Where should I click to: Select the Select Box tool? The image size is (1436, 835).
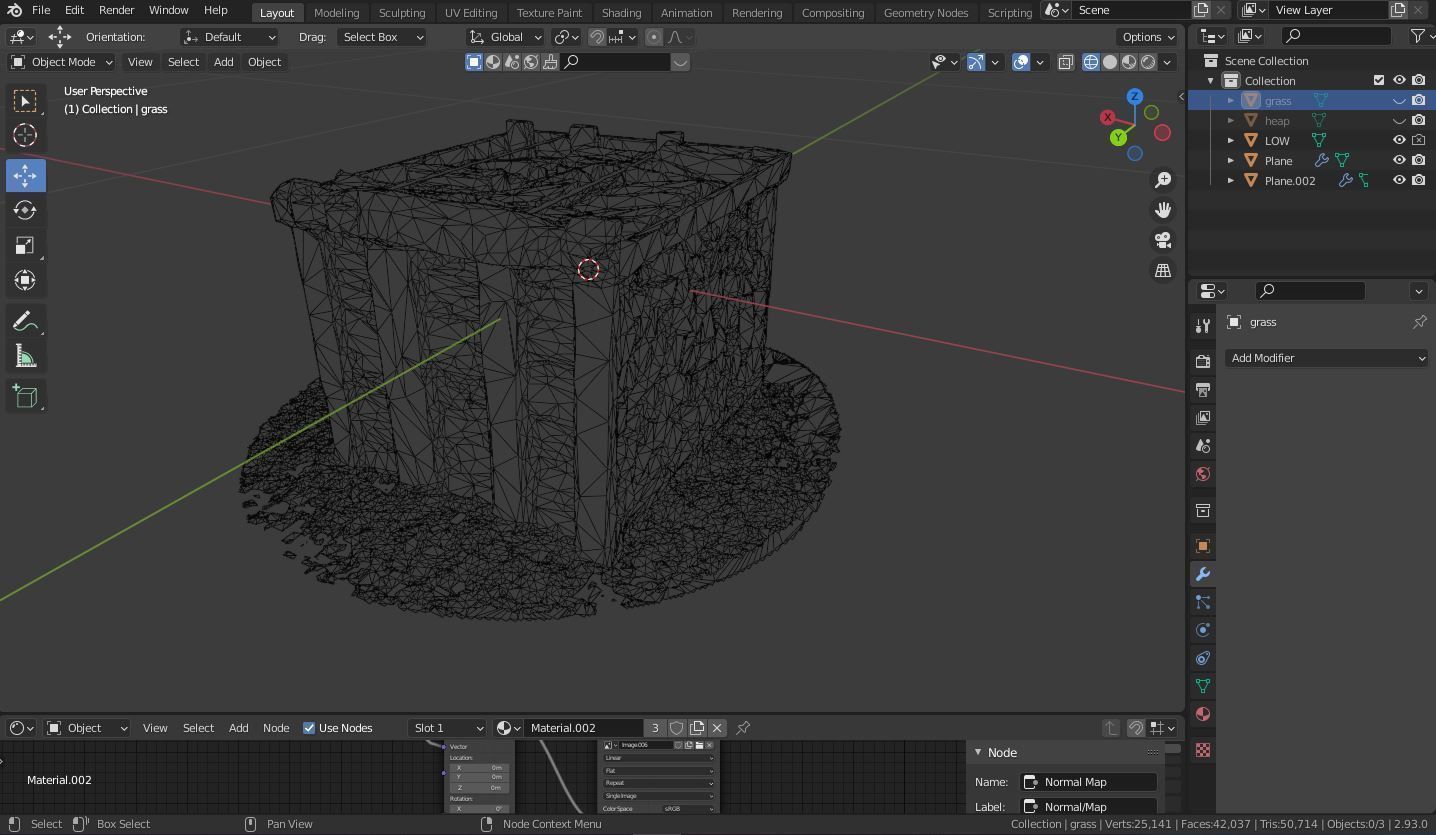(25, 100)
